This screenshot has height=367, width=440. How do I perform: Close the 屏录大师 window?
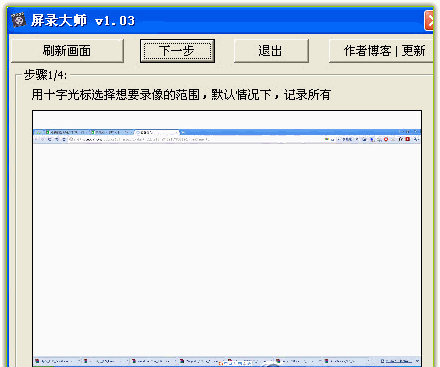429,21
